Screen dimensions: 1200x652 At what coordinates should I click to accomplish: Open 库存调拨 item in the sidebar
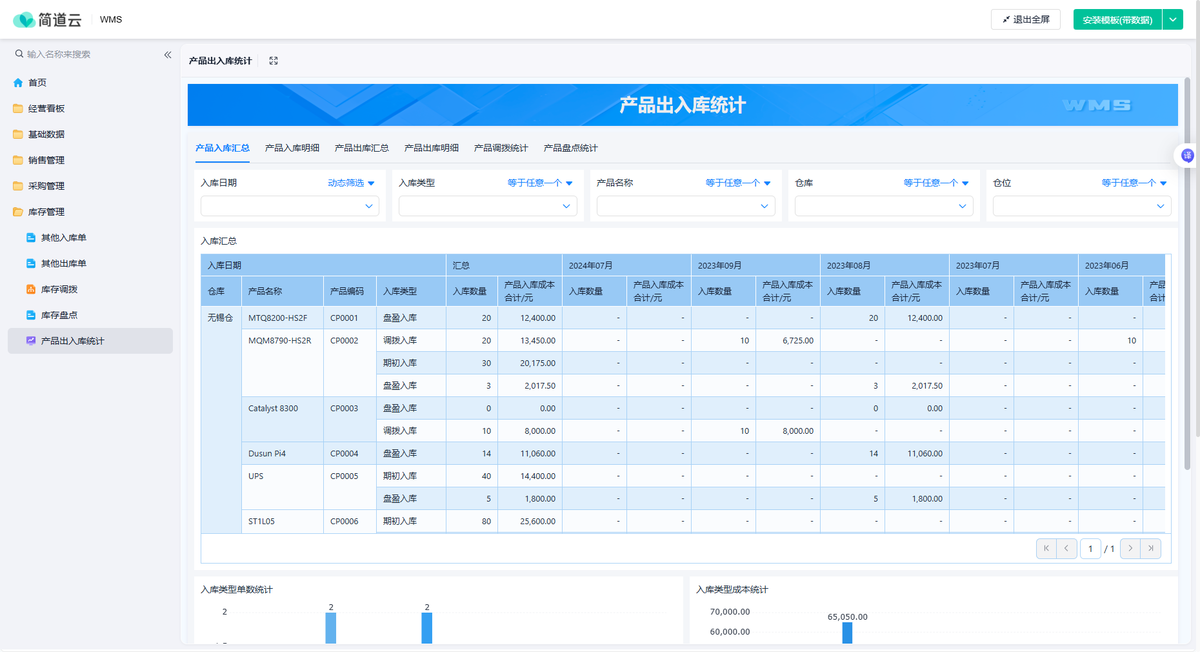[x=59, y=289]
